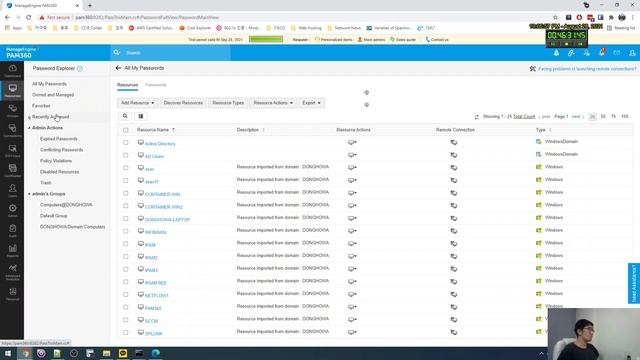Check the Active Directory row checkbox

click(x=126, y=142)
